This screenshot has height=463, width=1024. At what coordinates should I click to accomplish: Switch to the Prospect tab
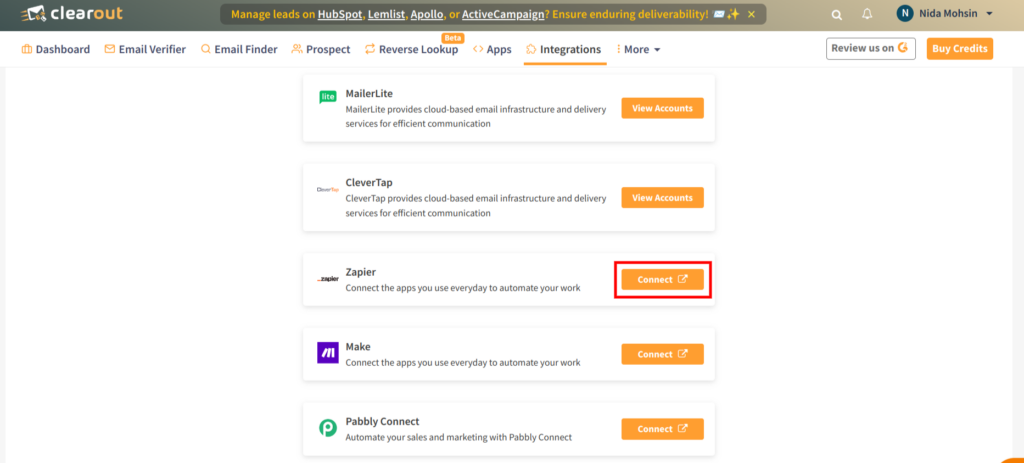[x=321, y=49]
